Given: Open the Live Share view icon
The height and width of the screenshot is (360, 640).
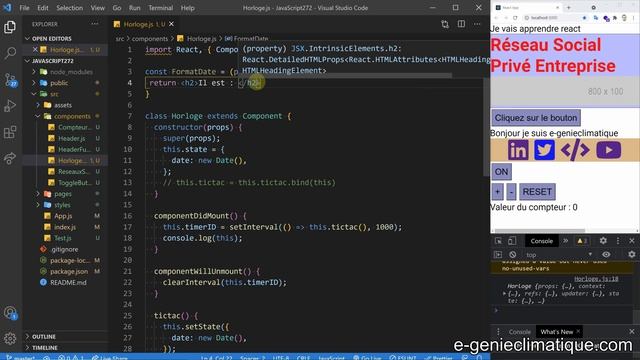Looking at the screenshot, I should click(x=10, y=158).
